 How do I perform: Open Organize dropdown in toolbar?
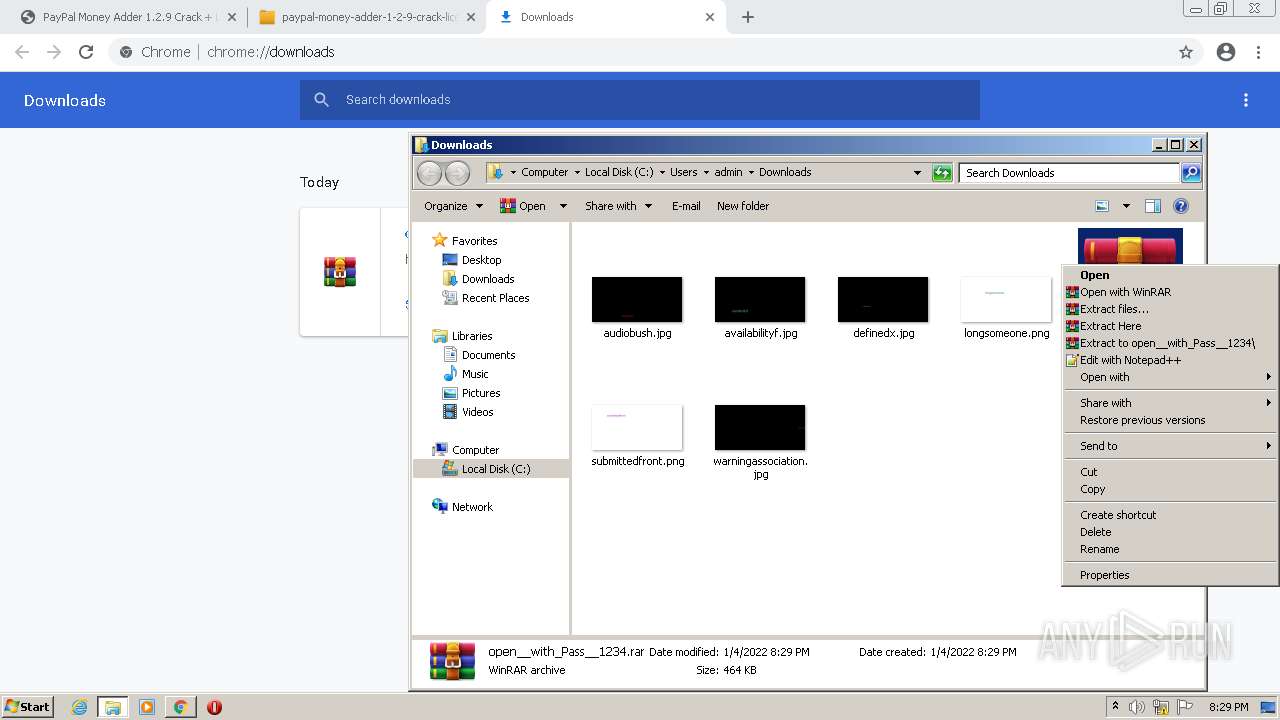click(x=453, y=206)
